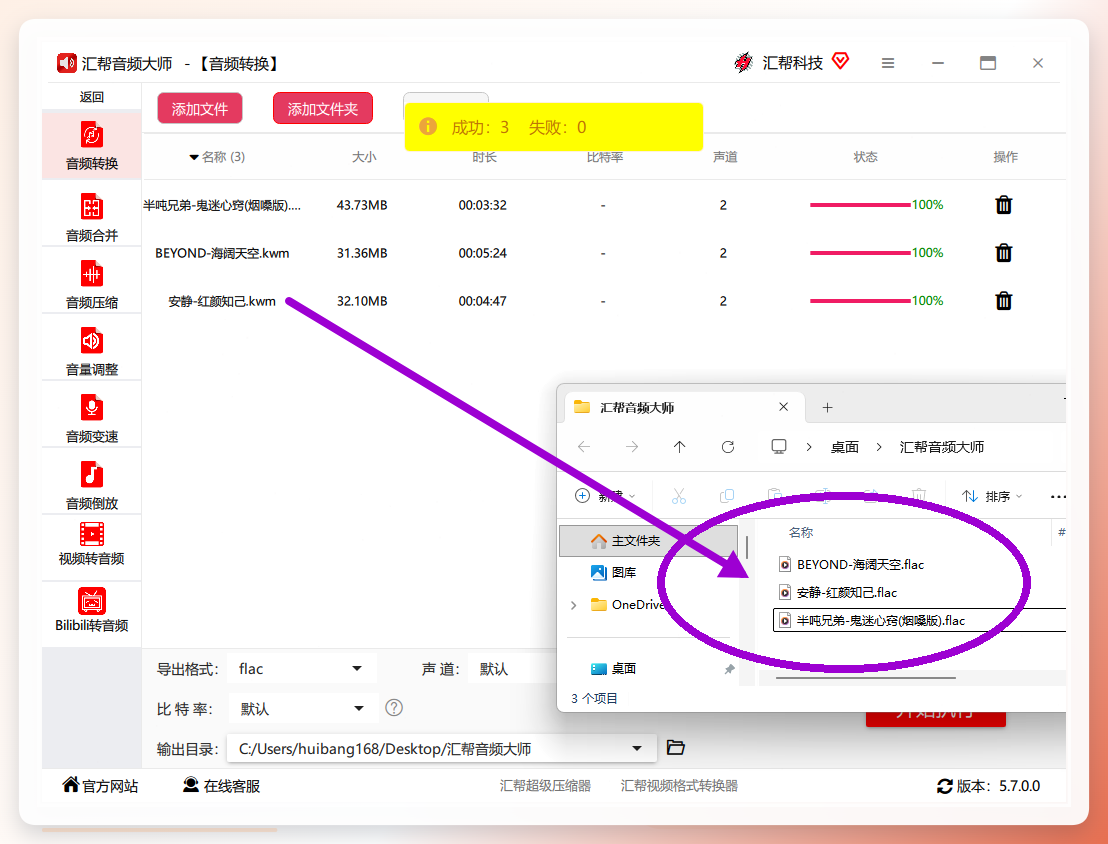Open the Bilibili转音频 tool
This screenshot has height=844, width=1108.
coord(92,609)
